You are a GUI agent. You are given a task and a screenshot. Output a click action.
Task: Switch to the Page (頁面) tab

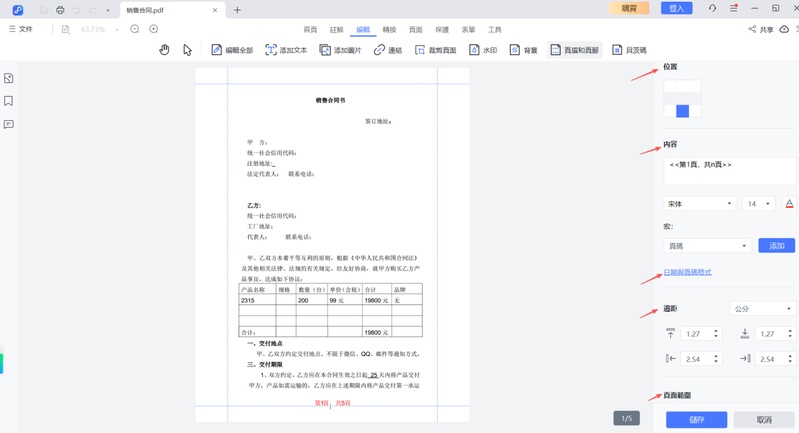(416, 30)
